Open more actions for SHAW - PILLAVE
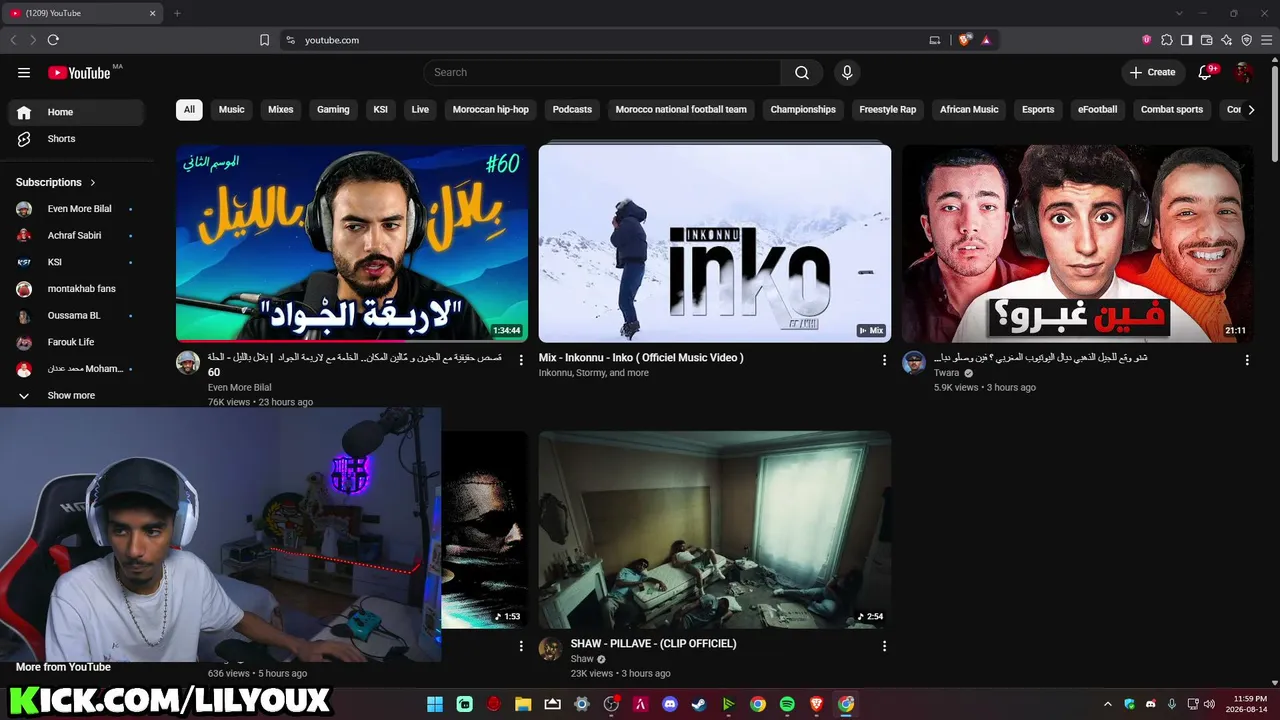This screenshot has width=1280, height=720. pyautogui.click(x=884, y=646)
